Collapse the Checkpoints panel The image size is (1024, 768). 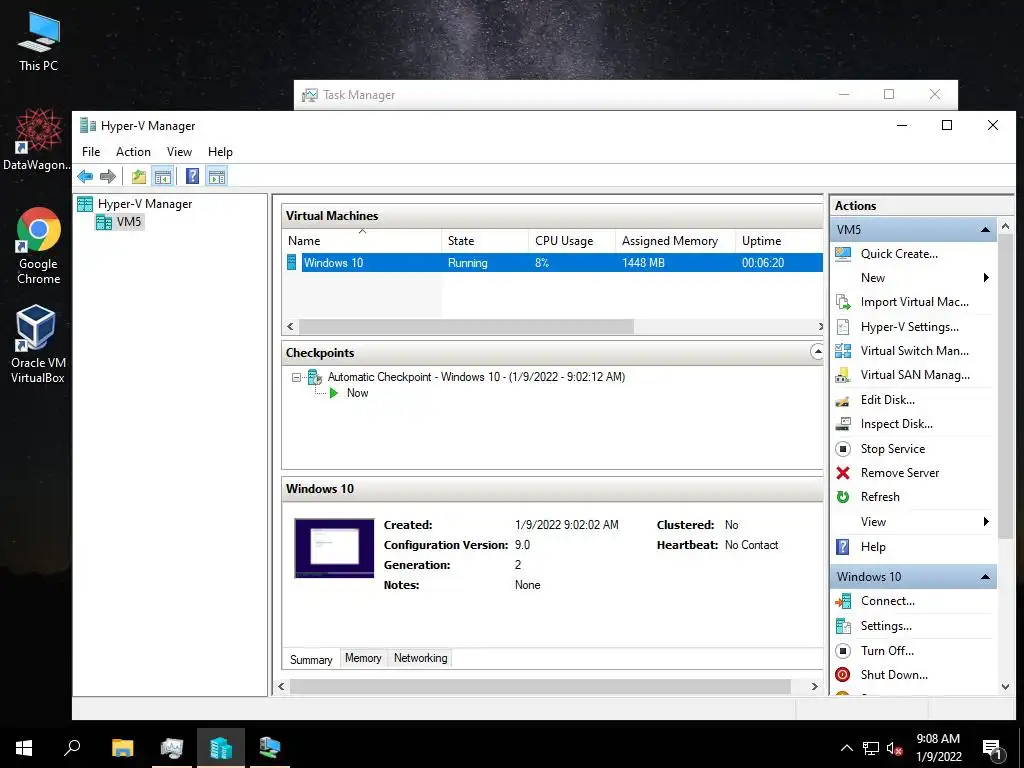click(816, 352)
